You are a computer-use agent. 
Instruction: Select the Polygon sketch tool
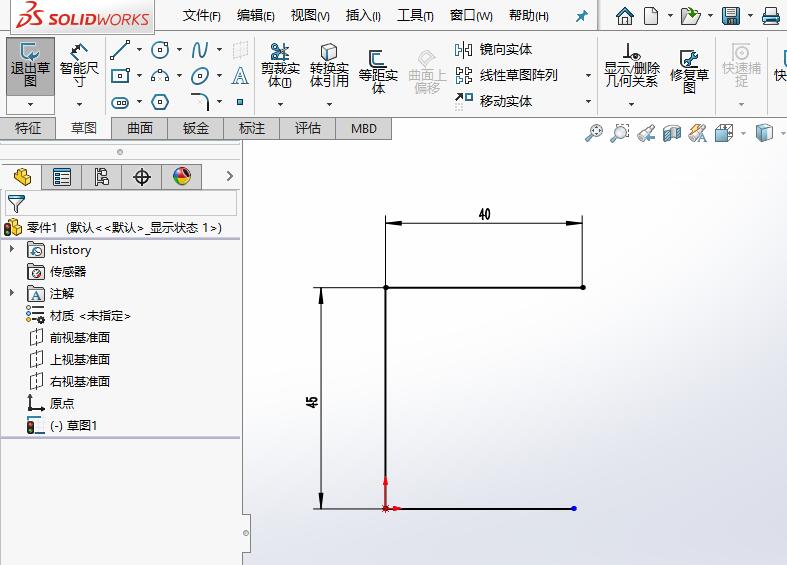[x=160, y=102]
